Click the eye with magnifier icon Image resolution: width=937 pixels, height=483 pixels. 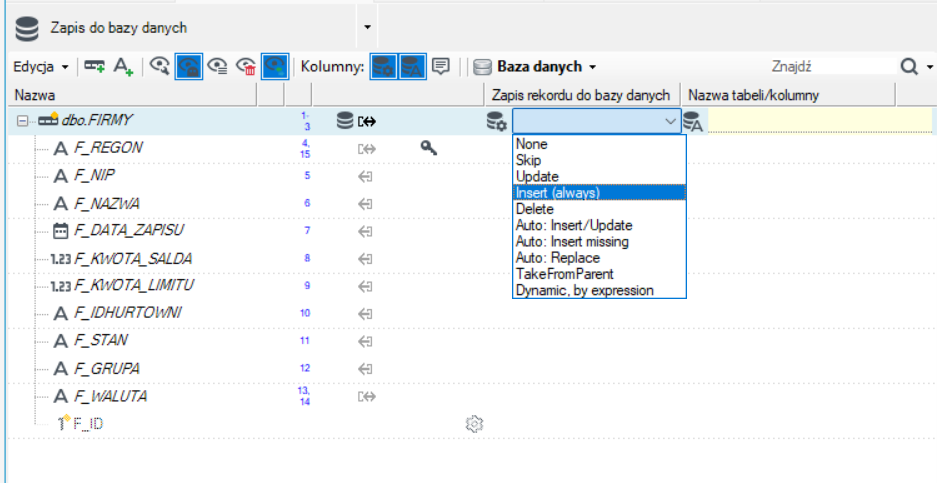point(160,66)
